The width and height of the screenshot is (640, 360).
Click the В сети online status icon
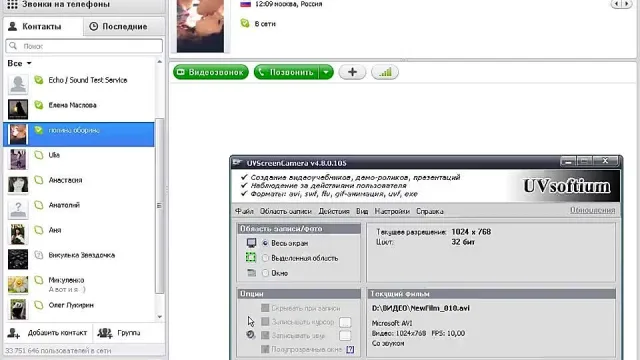(x=245, y=24)
